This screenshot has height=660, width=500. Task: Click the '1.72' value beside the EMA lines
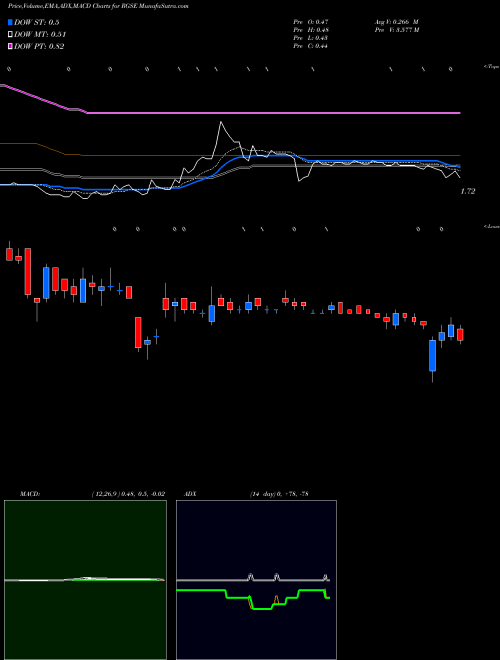click(x=468, y=192)
